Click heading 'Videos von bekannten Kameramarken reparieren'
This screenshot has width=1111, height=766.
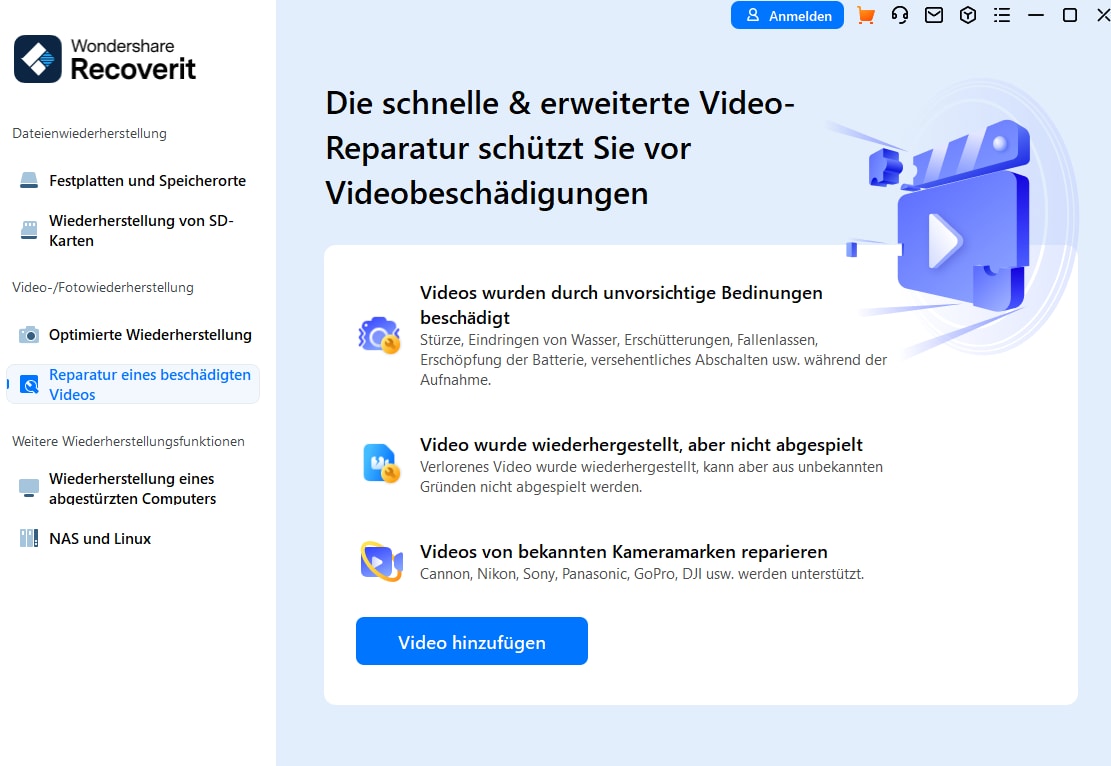click(x=624, y=551)
